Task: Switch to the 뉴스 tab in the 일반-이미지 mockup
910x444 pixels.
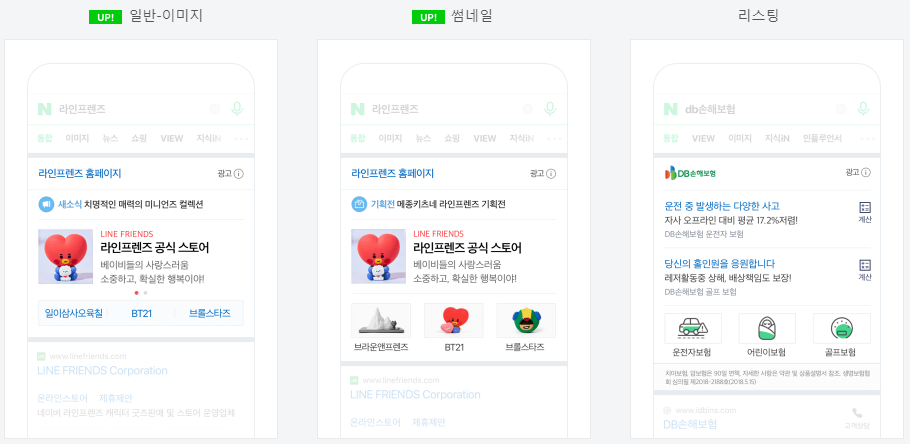Action: 110,138
